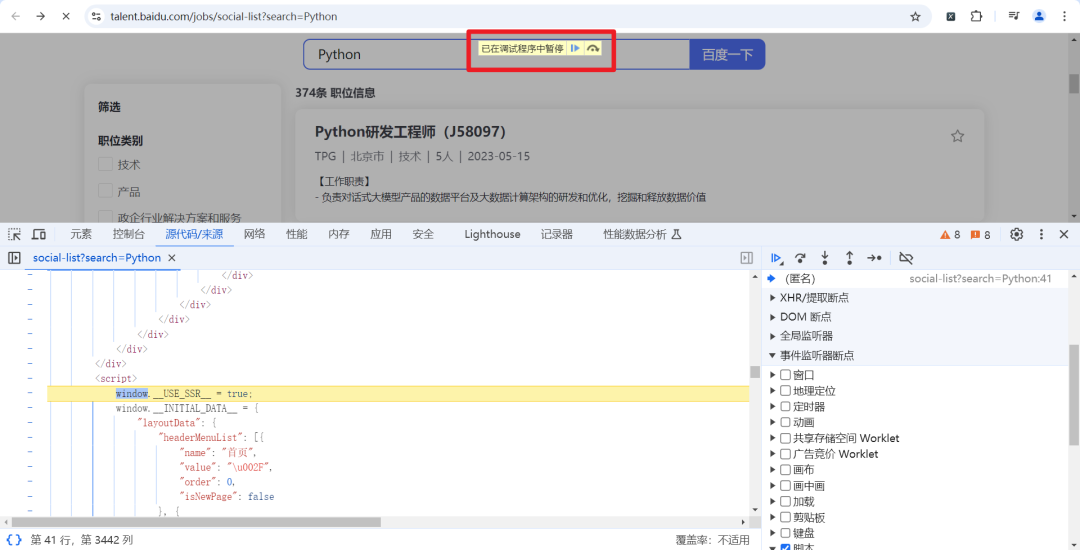The width and height of the screenshot is (1080, 550).
Task: Open the Chrome three-dot menu
Action: click(1065, 17)
